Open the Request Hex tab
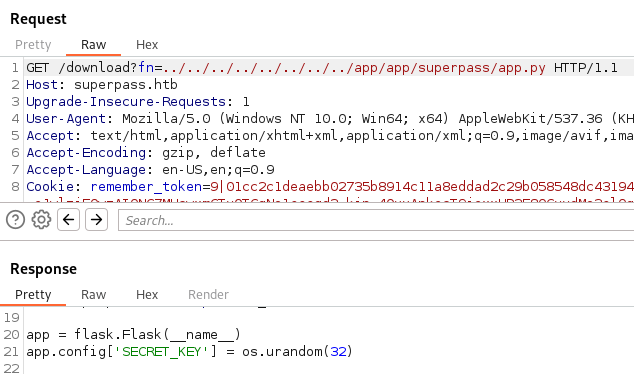Screen dimensions: 634x374 [x=147, y=44]
